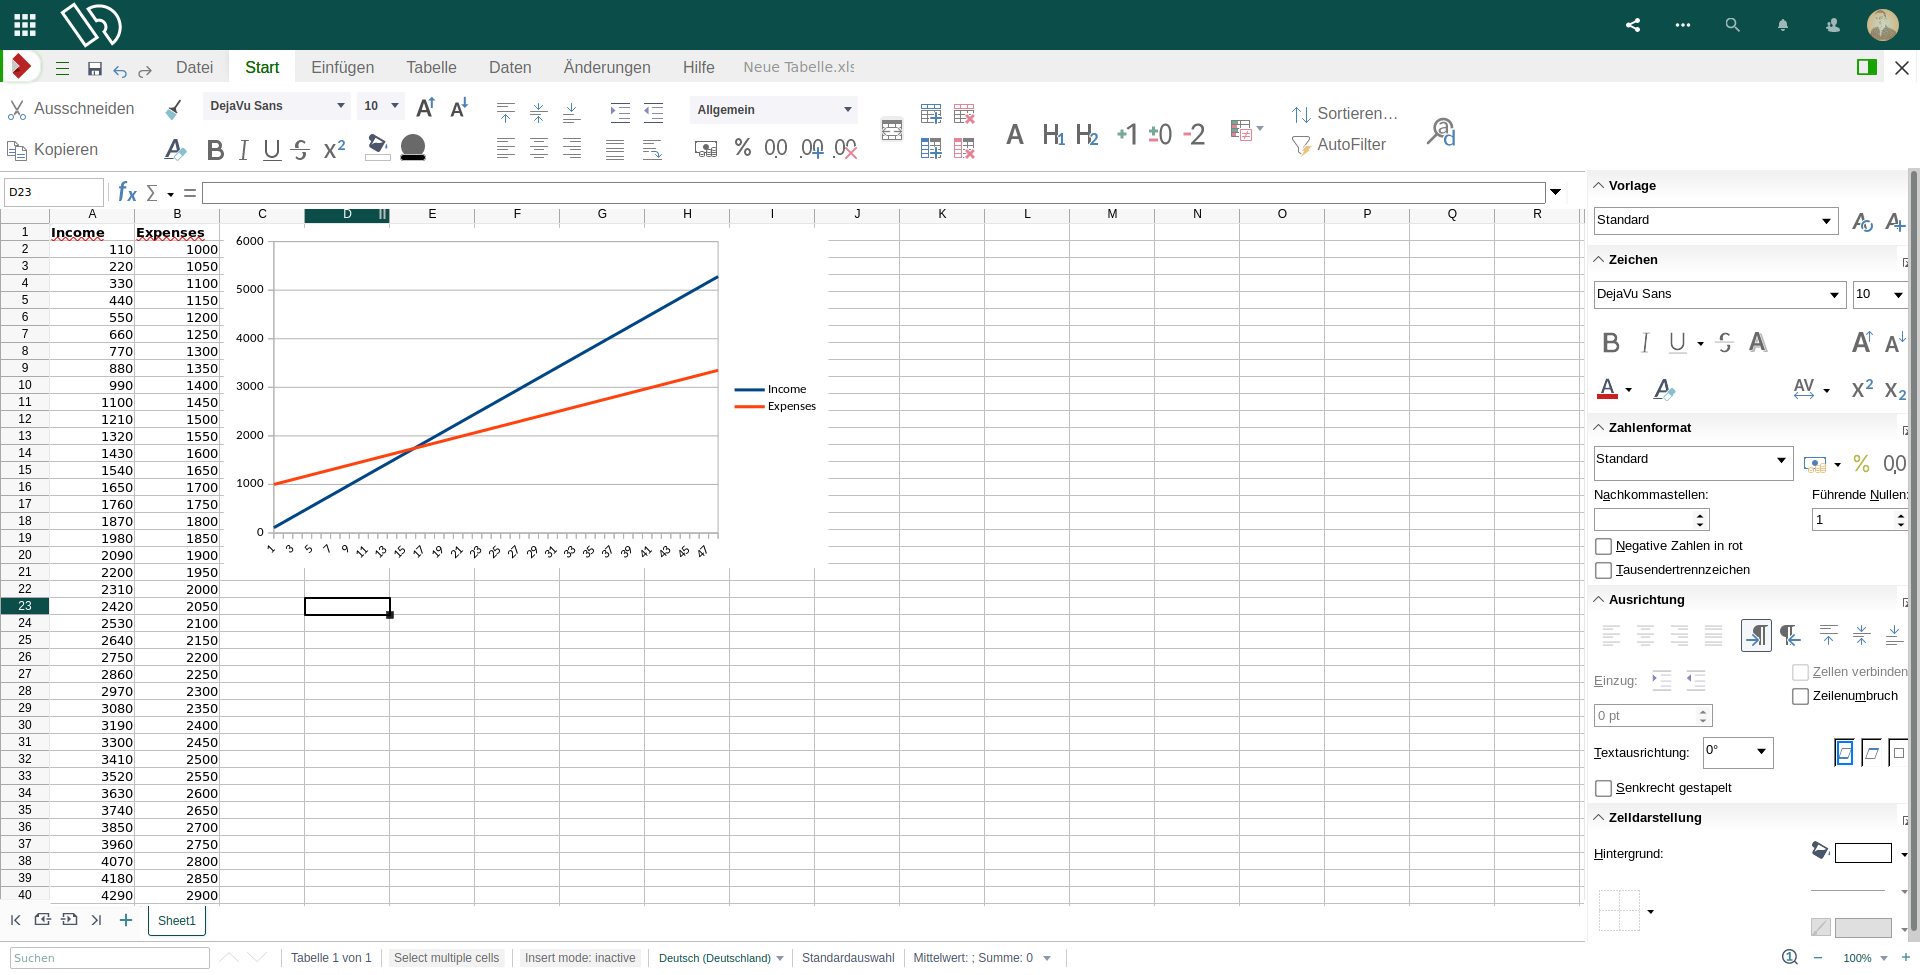
Task: Switch to the Änderungen tab
Action: tap(607, 67)
